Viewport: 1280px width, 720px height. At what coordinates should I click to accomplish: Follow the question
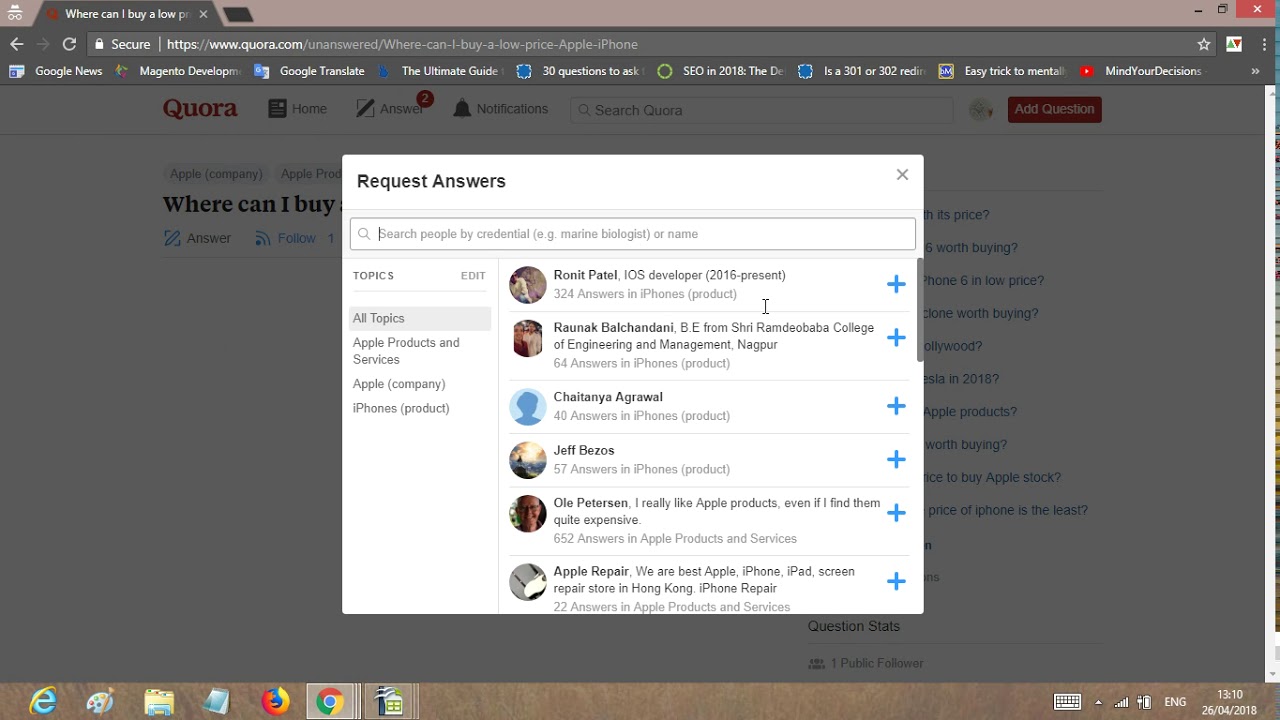pyautogui.click(x=286, y=238)
